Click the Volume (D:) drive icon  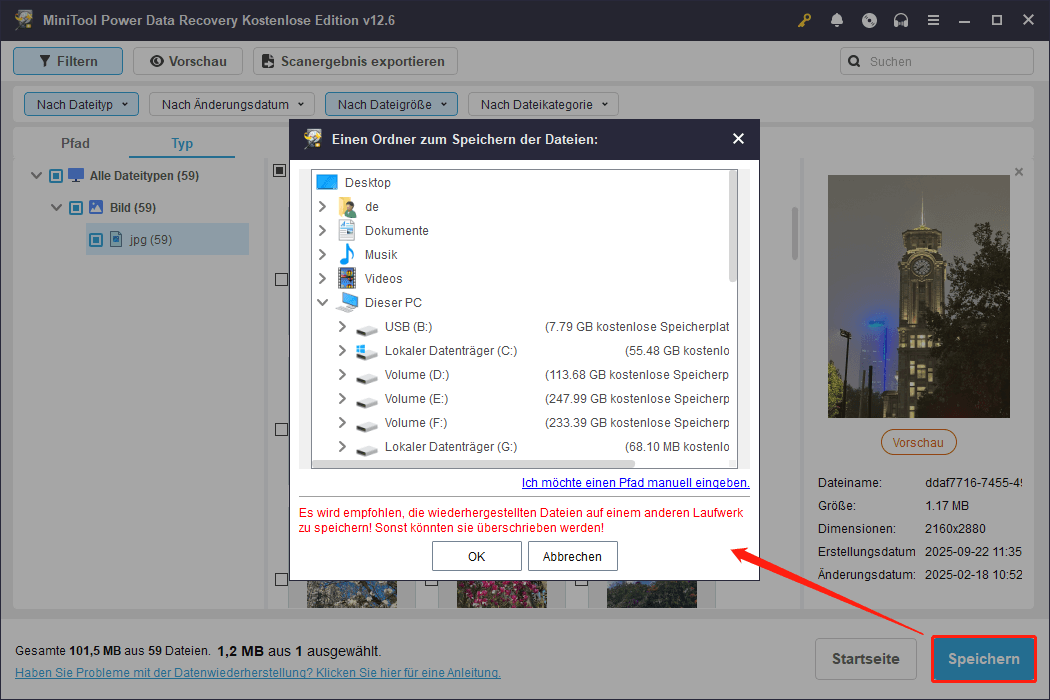point(366,376)
